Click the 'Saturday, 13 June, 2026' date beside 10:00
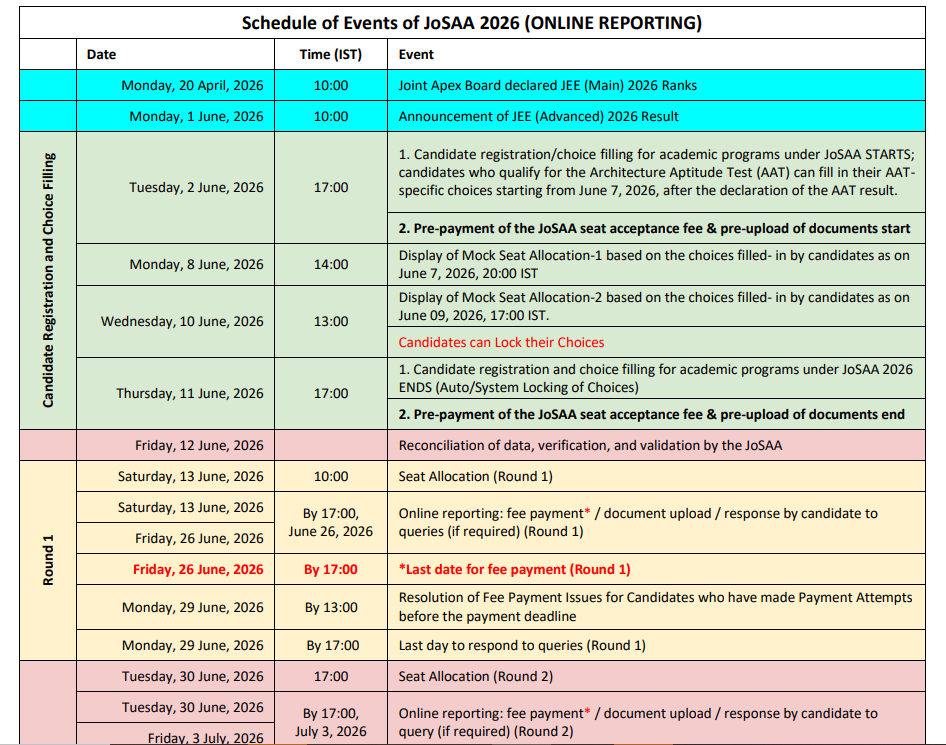This screenshot has height=745, width=946. pyautogui.click(x=191, y=477)
